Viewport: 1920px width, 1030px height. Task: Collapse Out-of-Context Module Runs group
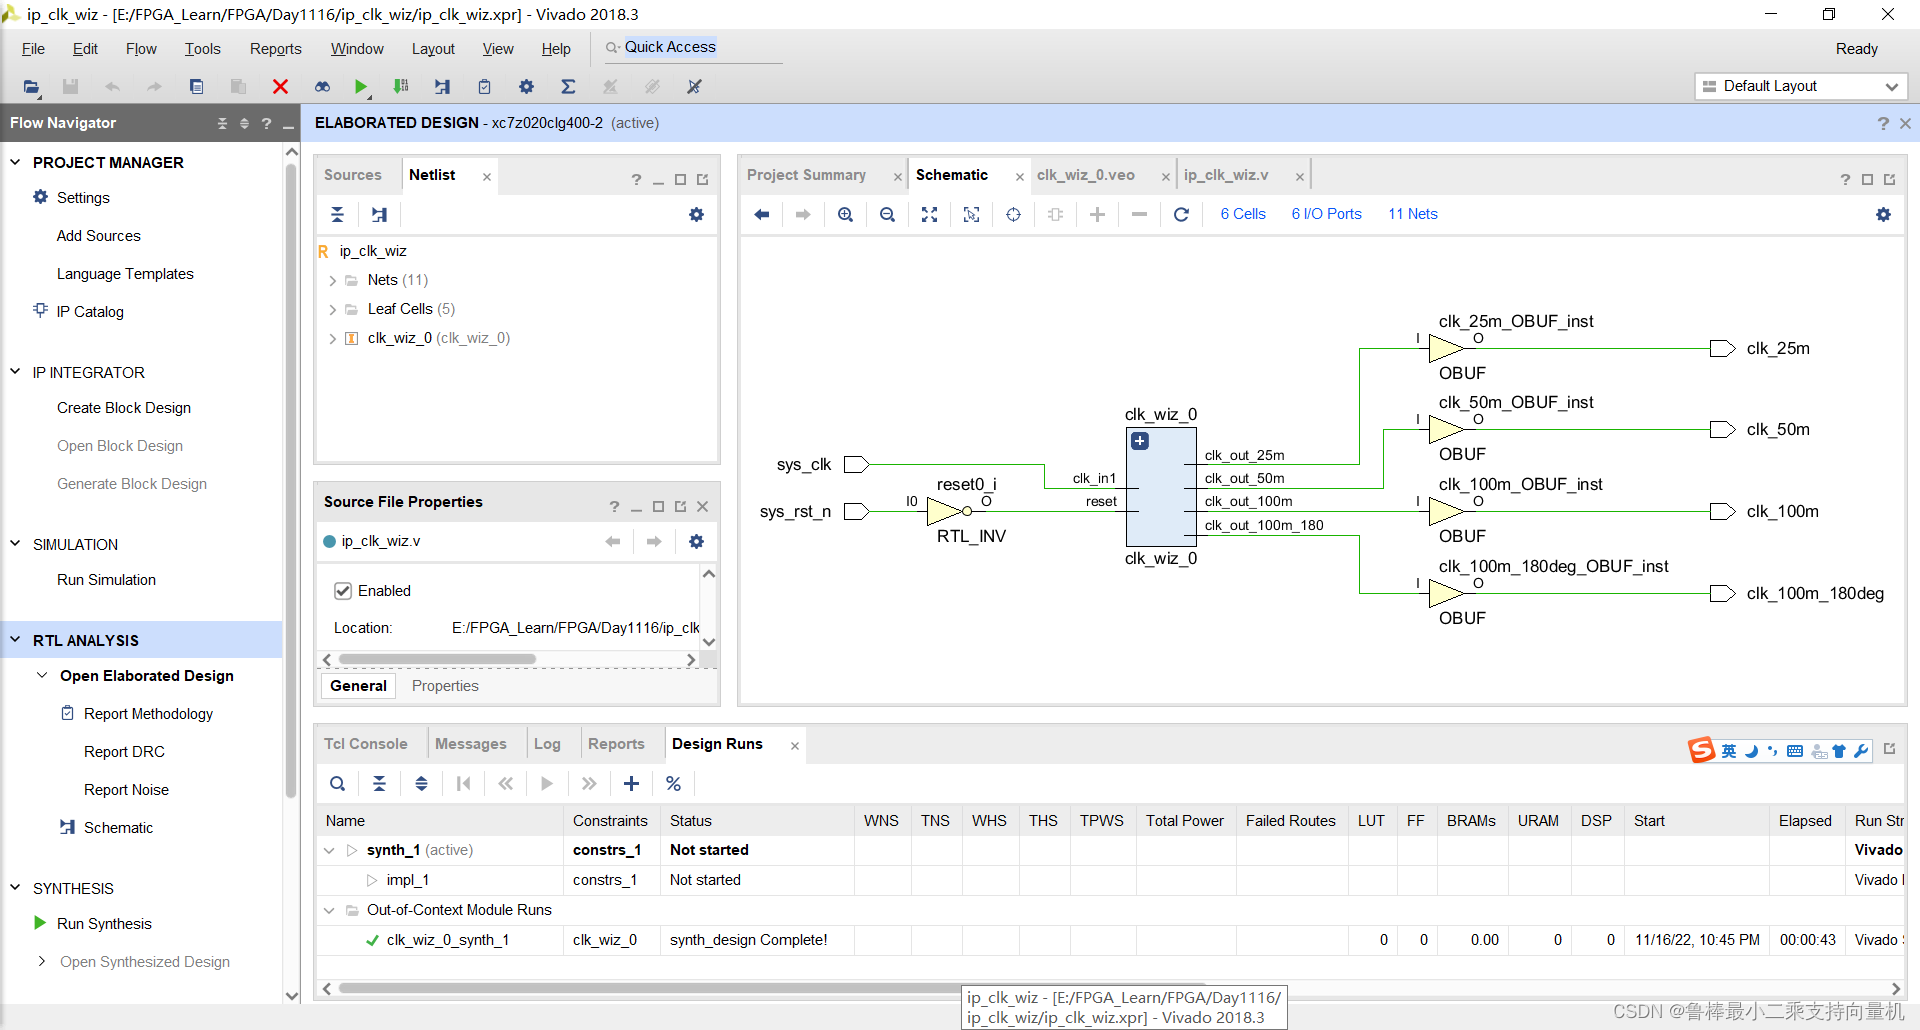tap(329, 911)
